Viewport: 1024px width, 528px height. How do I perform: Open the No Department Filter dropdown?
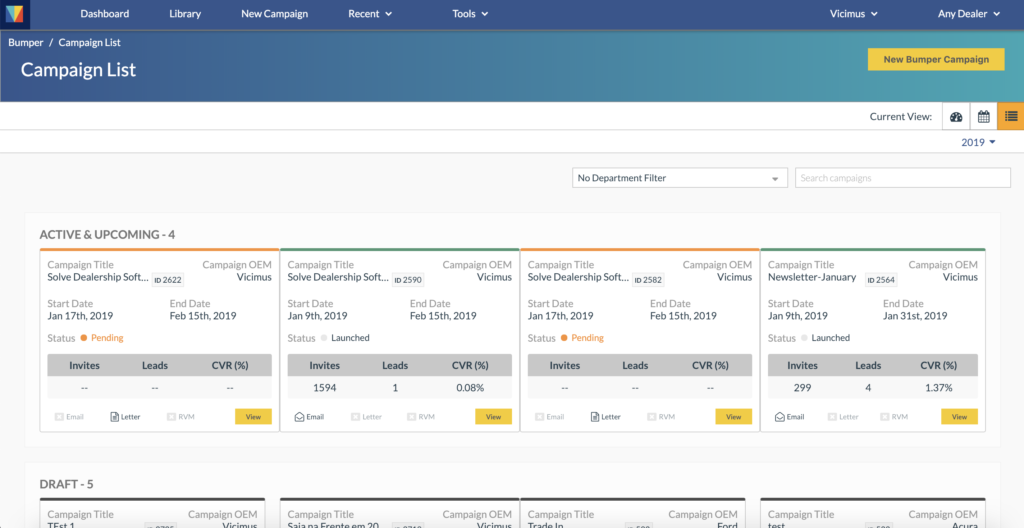679,178
